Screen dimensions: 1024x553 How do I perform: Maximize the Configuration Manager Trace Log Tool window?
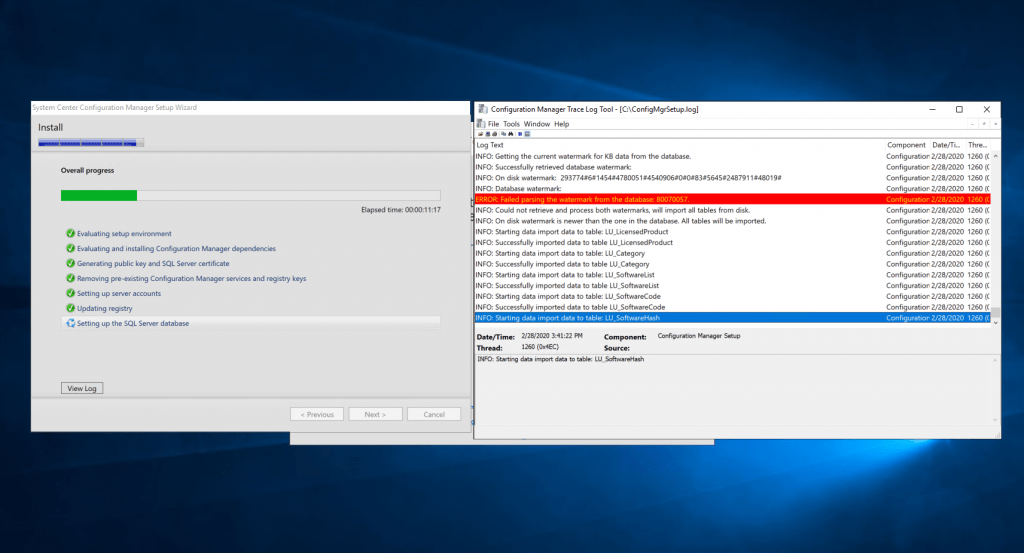pyautogui.click(x=959, y=109)
